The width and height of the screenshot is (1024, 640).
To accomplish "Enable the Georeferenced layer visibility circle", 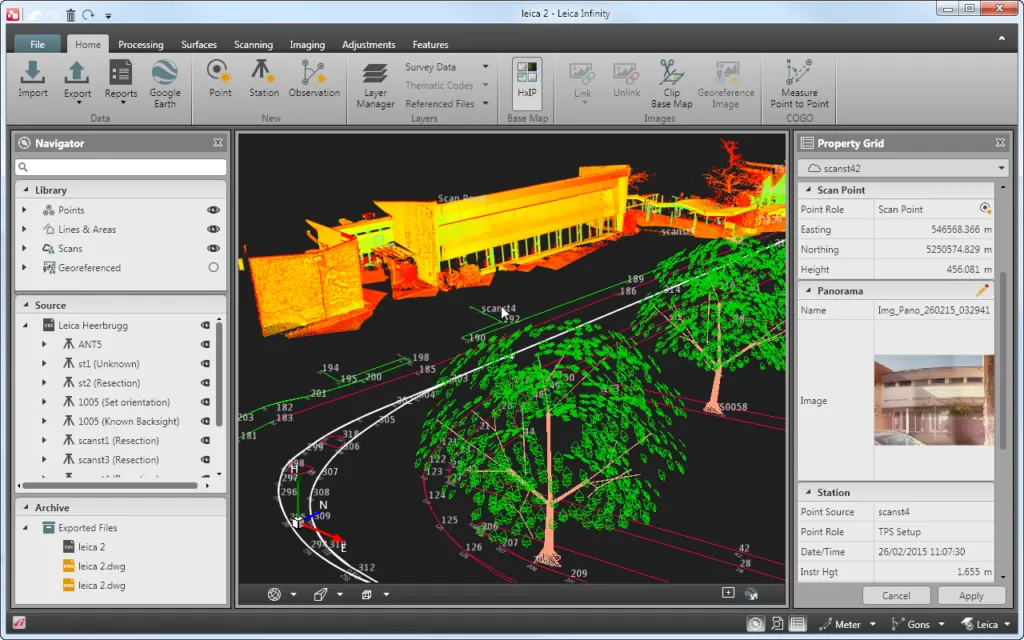I will 213,268.
